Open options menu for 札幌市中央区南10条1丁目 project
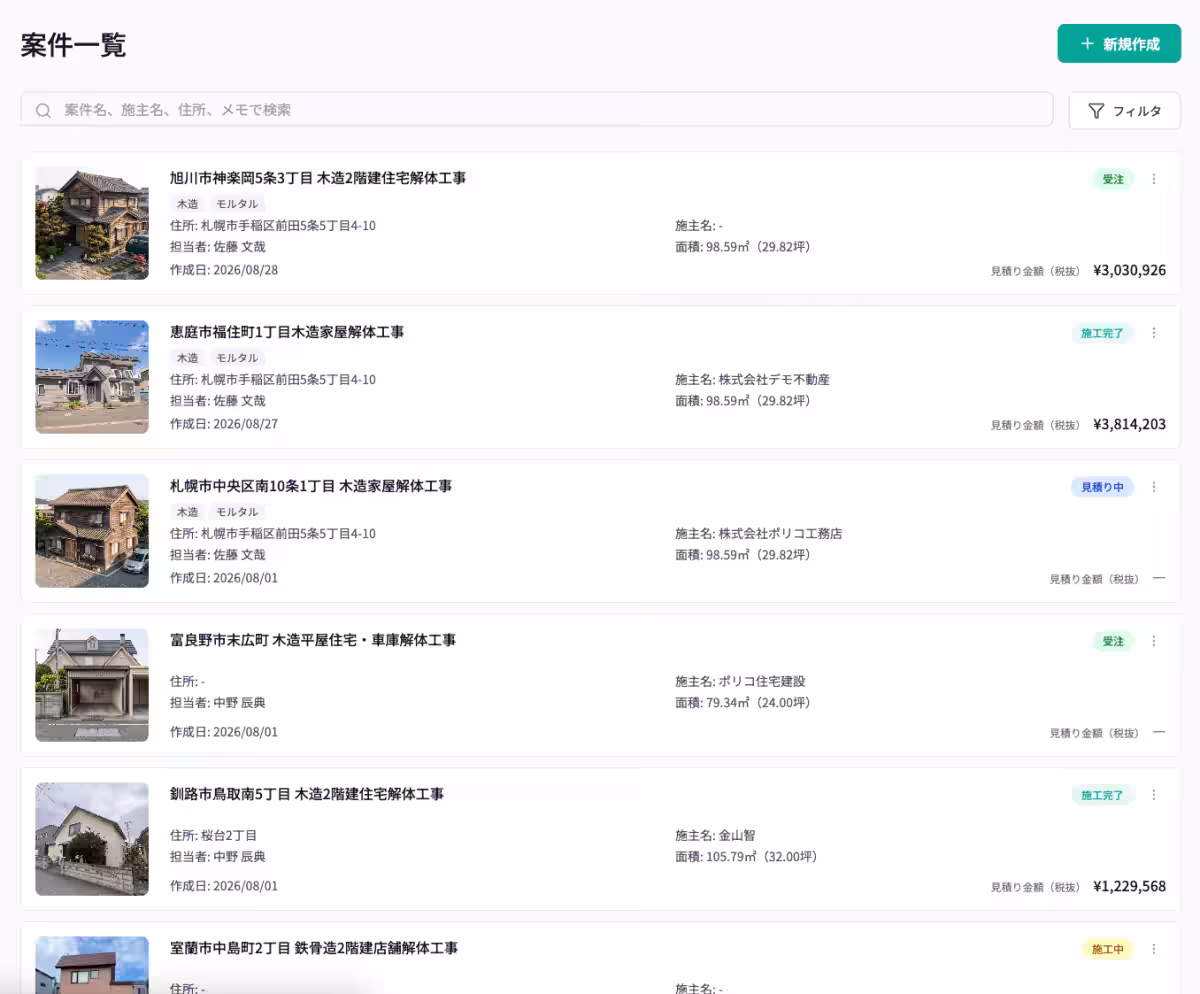This screenshot has height=994, width=1200. point(1153,487)
